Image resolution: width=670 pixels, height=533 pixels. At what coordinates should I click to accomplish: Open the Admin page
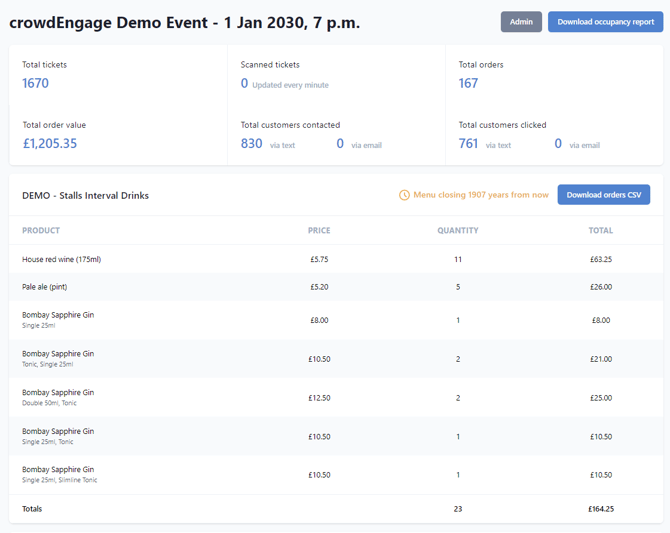coord(521,22)
